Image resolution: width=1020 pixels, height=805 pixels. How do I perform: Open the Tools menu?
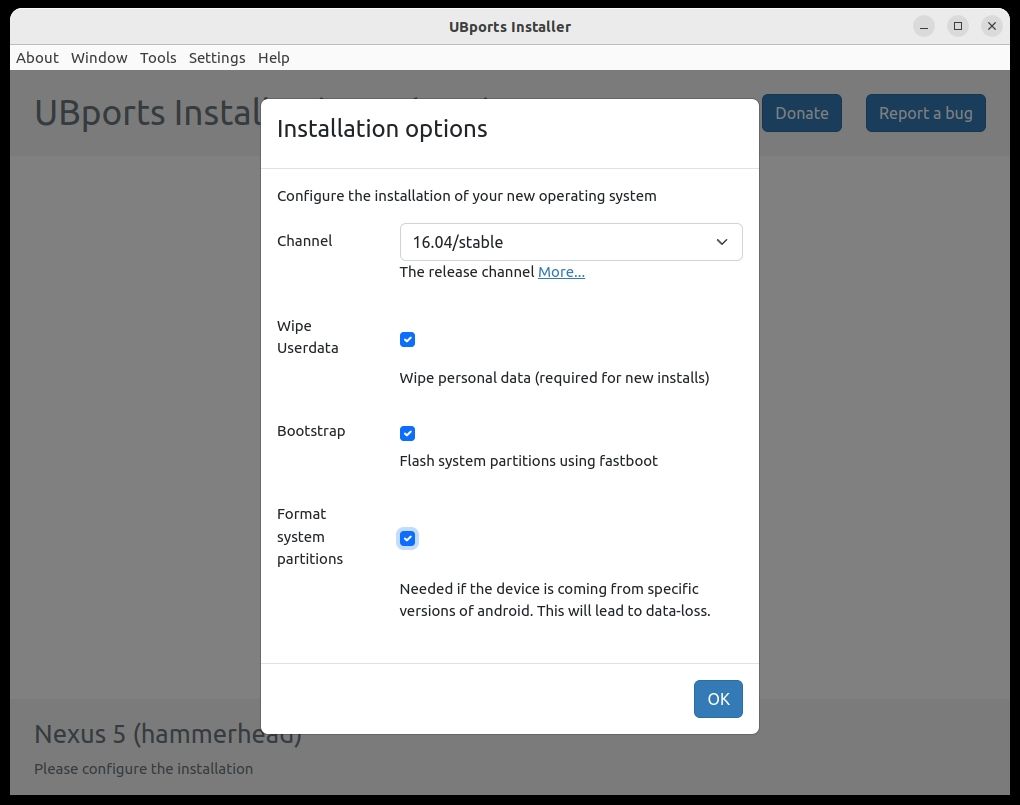pyautogui.click(x=158, y=58)
